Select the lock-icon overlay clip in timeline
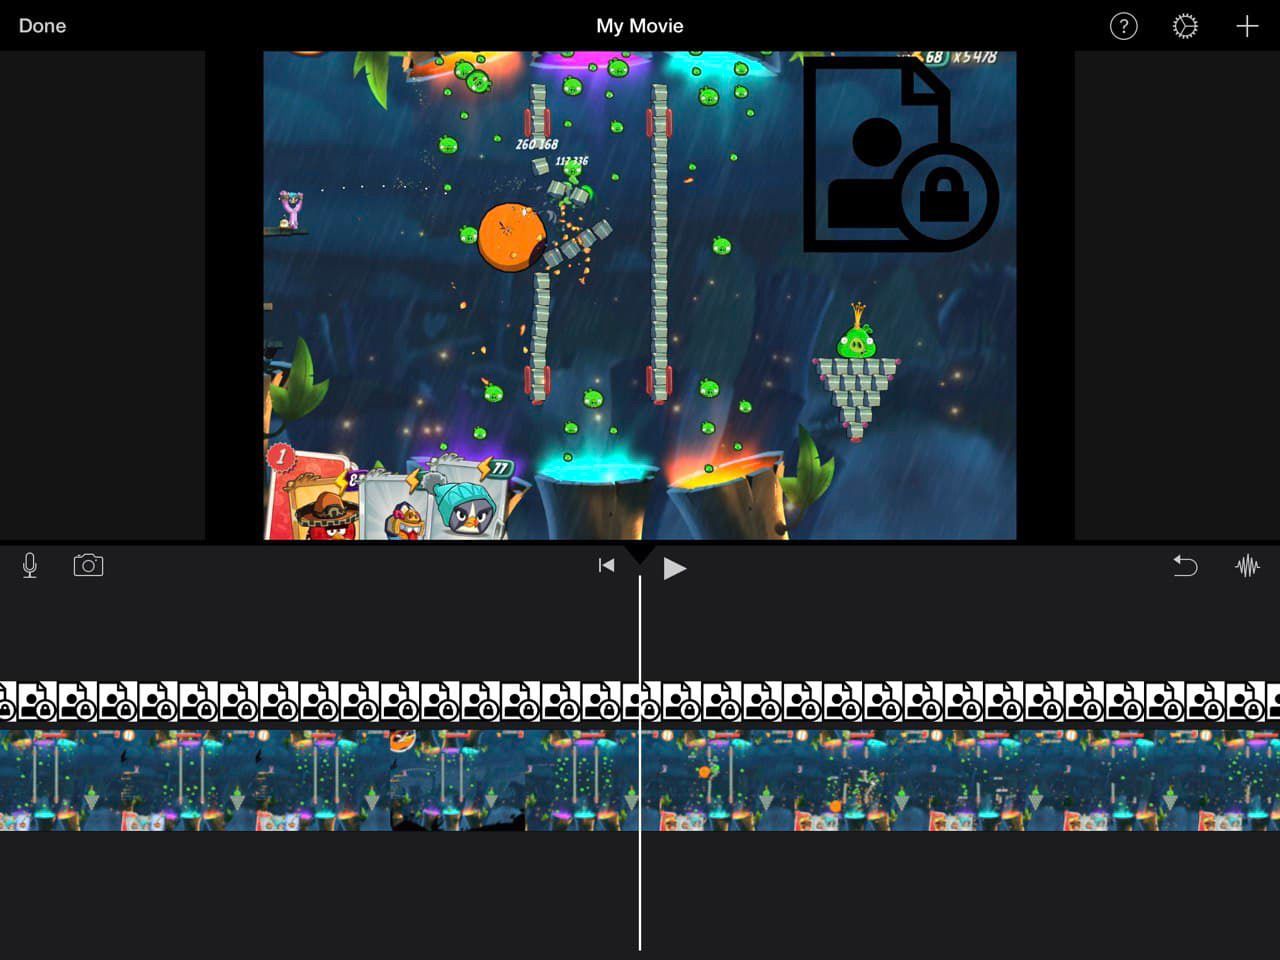This screenshot has height=960, width=1280. click(640, 701)
